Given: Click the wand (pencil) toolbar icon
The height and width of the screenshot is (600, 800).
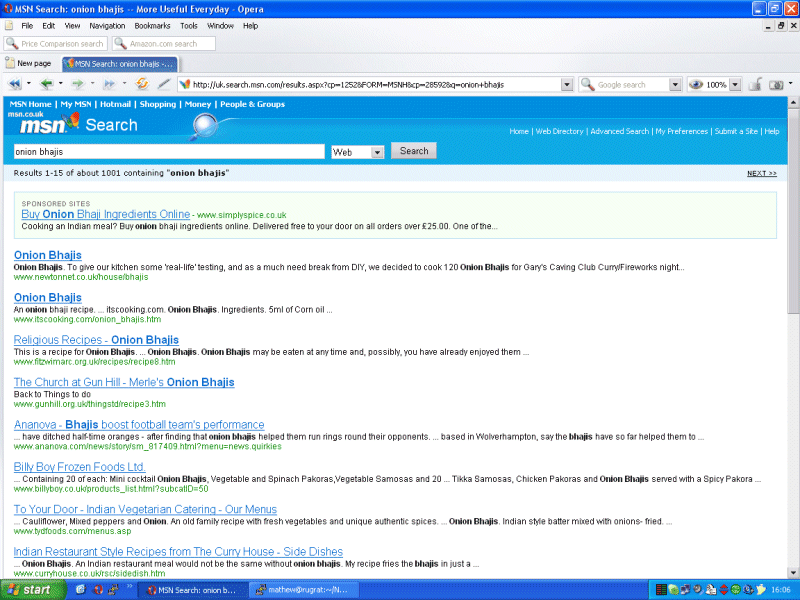Looking at the screenshot, I should 163,85.
